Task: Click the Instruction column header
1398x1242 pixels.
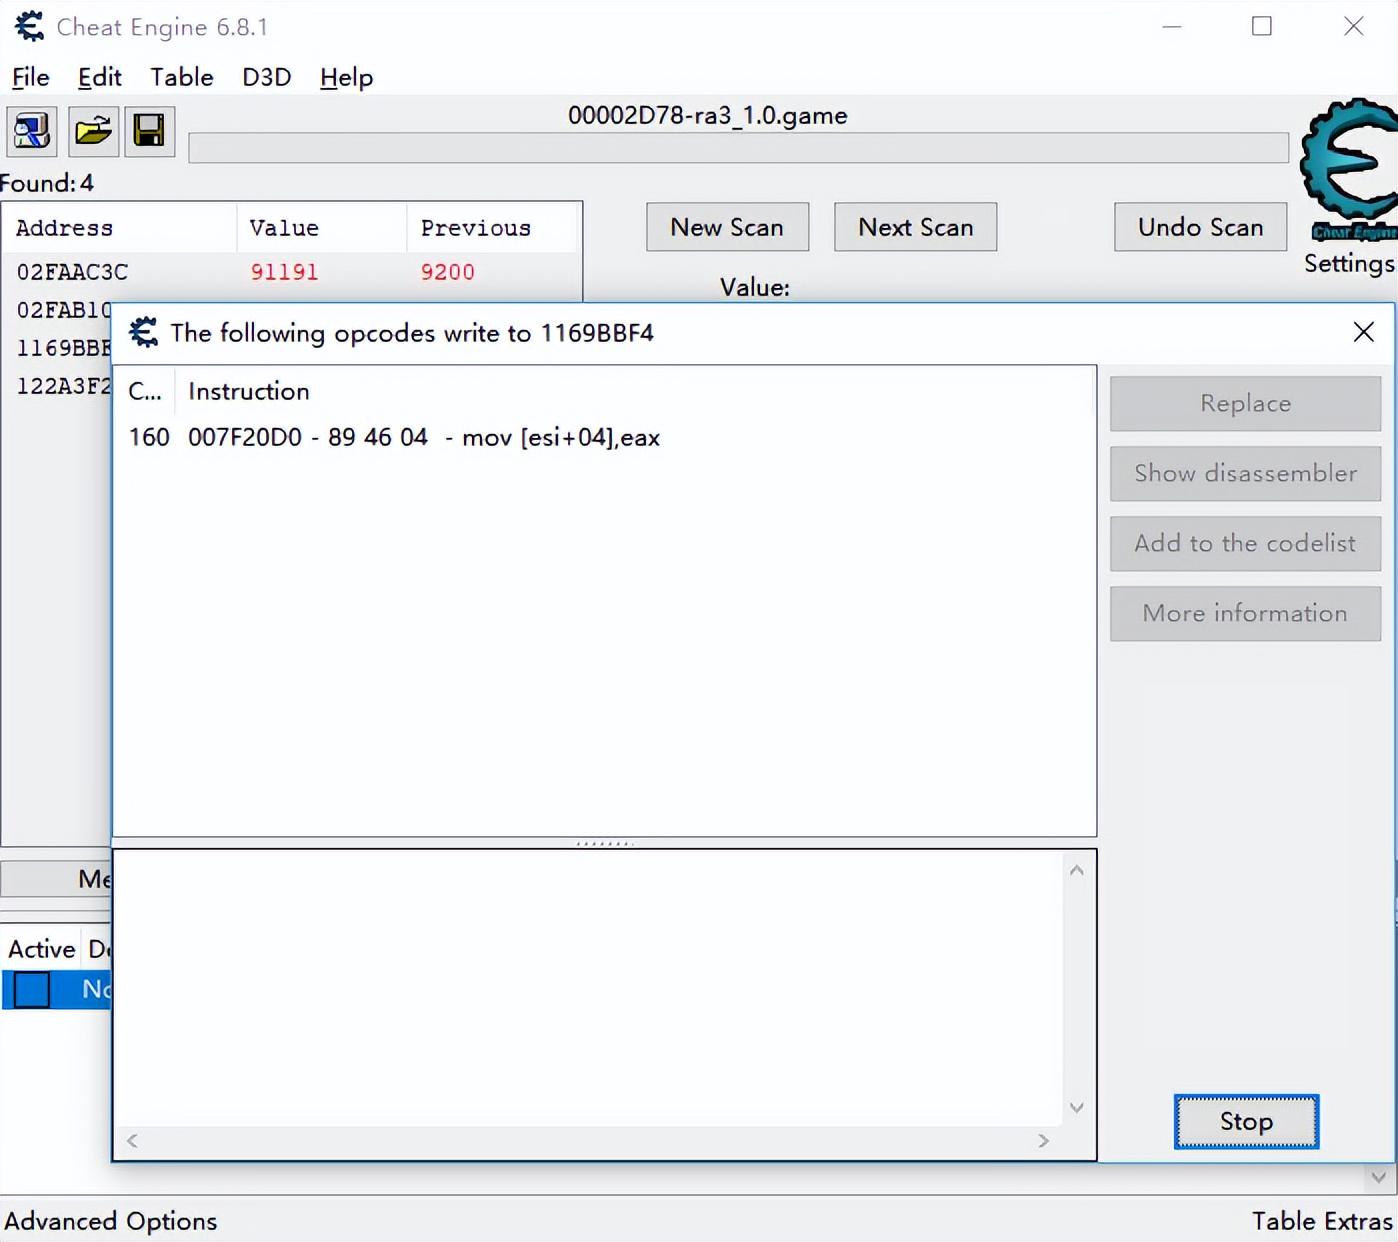Action: coord(249,391)
